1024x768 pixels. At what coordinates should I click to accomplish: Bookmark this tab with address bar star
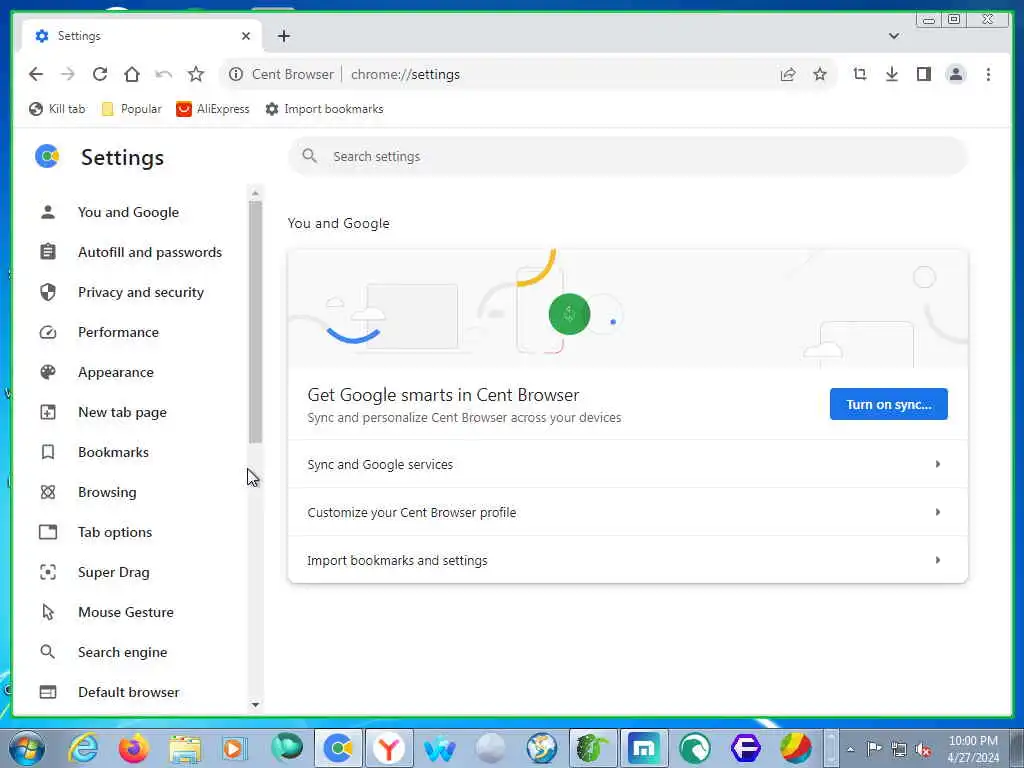[x=820, y=74]
